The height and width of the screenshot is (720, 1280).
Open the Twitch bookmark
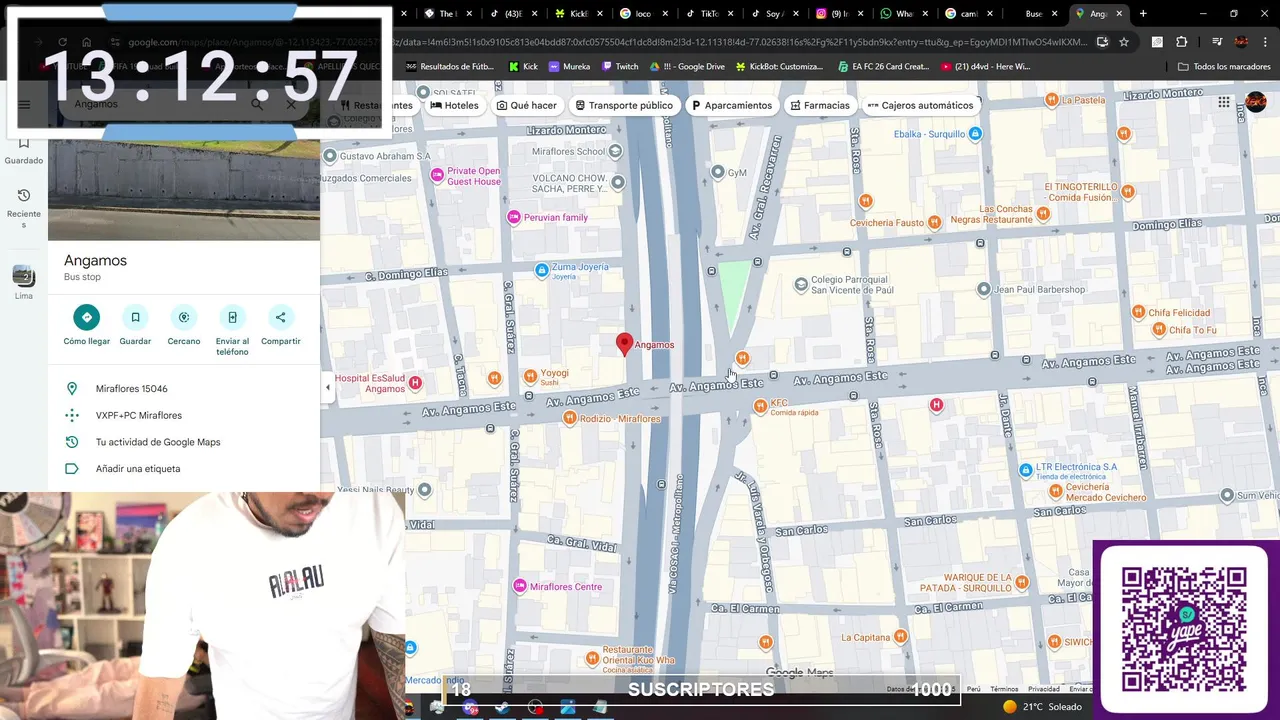(619, 66)
